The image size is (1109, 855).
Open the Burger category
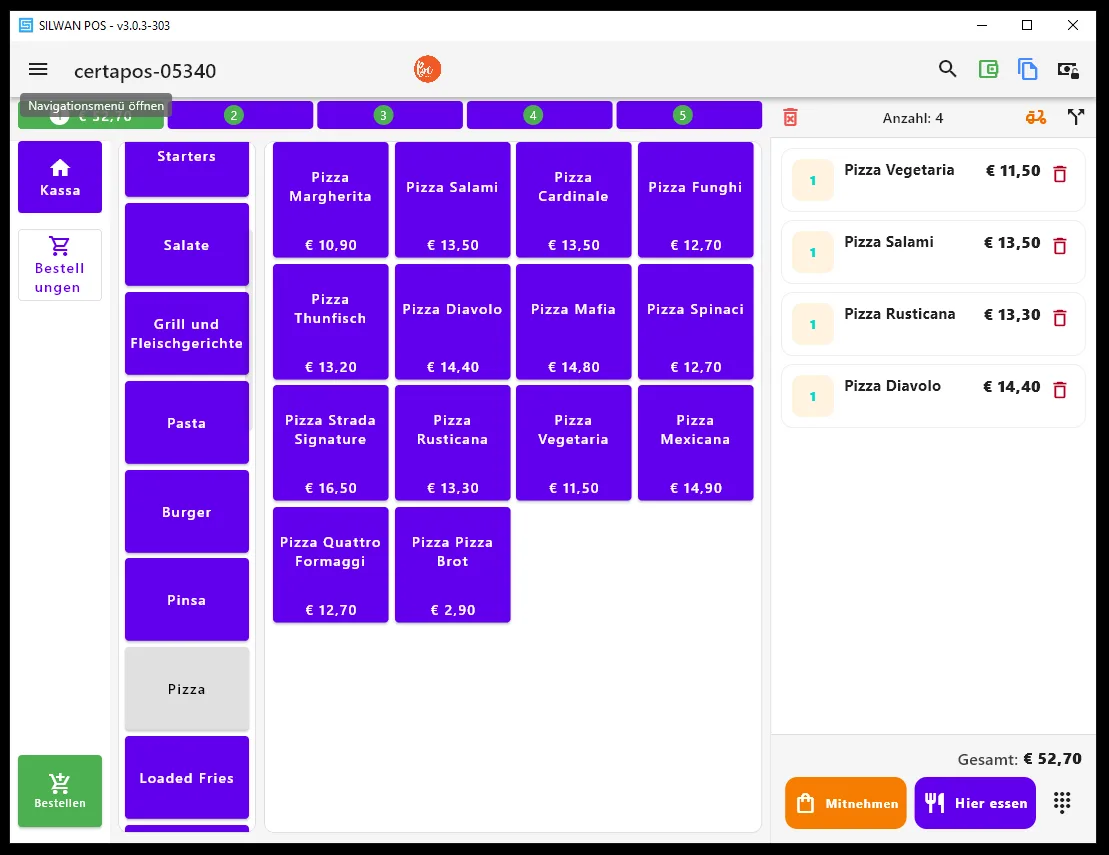pos(187,512)
